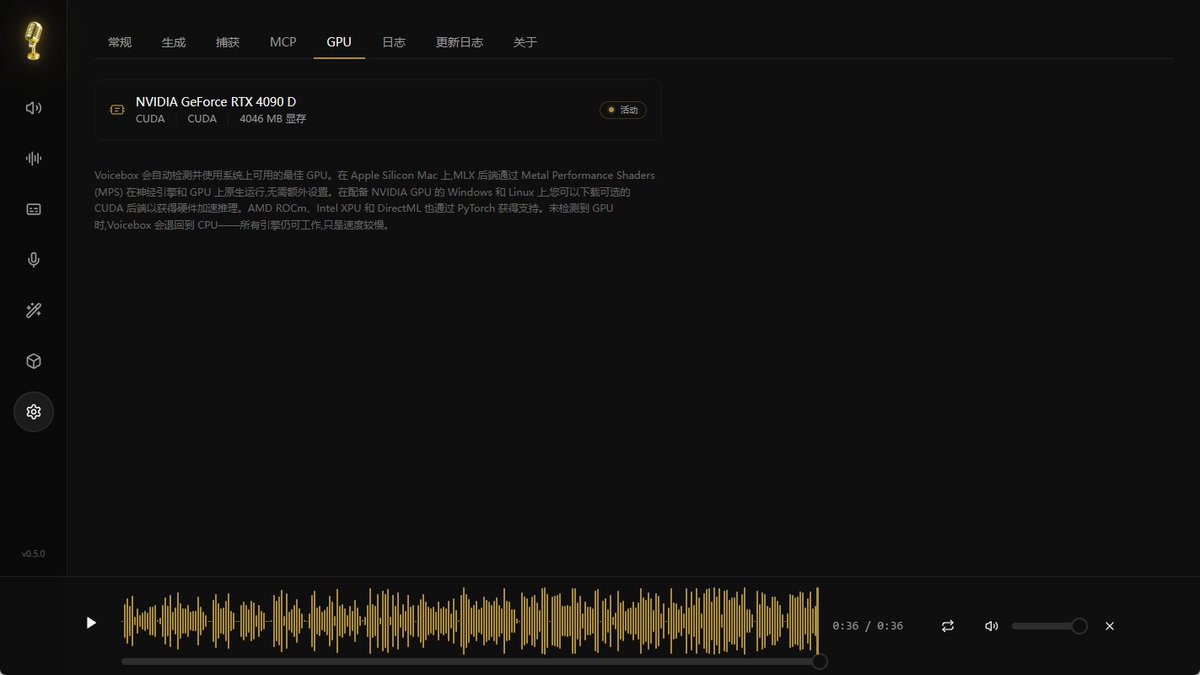Open the magic wand effects icon
Image resolution: width=1200 pixels, height=675 pixels.
(x=34, y=311)
